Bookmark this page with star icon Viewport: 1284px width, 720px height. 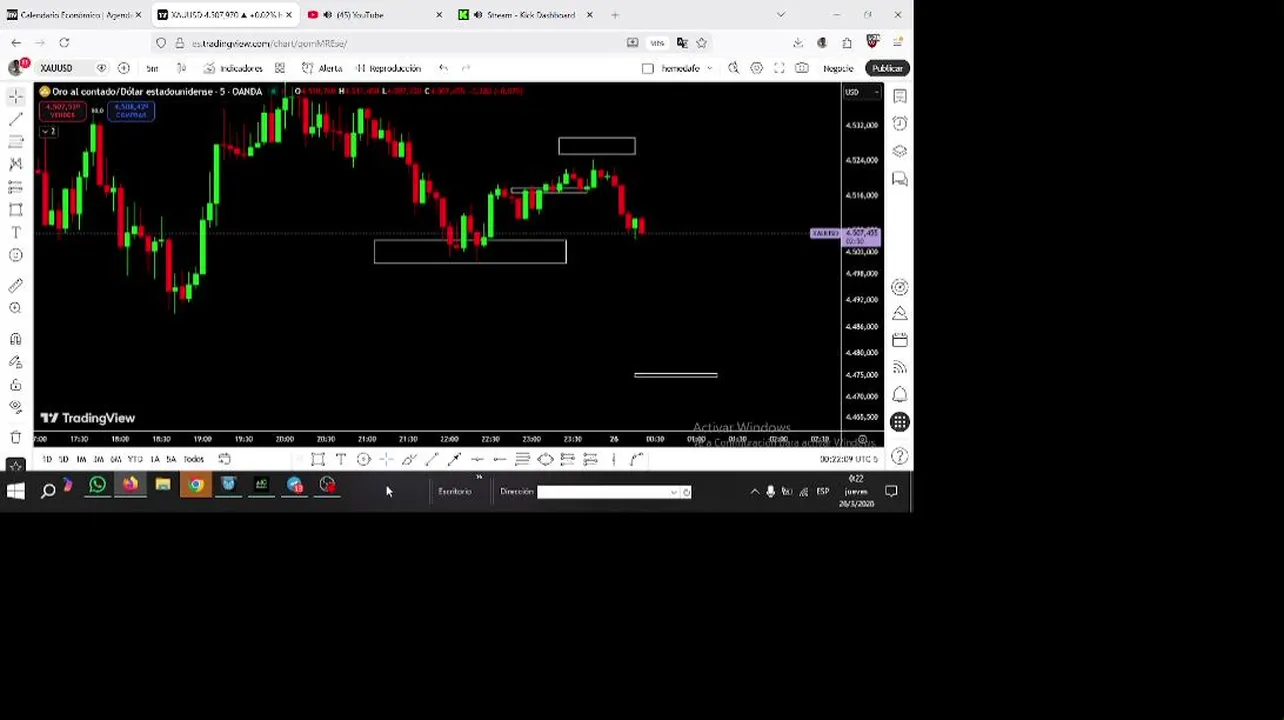click(701, 43)
